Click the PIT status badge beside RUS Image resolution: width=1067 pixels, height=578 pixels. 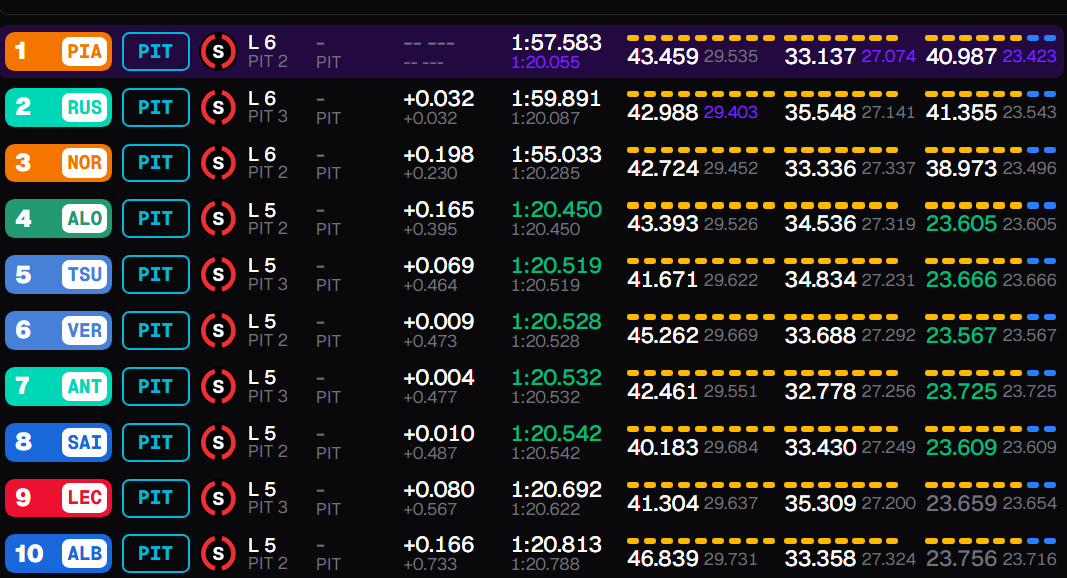[156, 107]
